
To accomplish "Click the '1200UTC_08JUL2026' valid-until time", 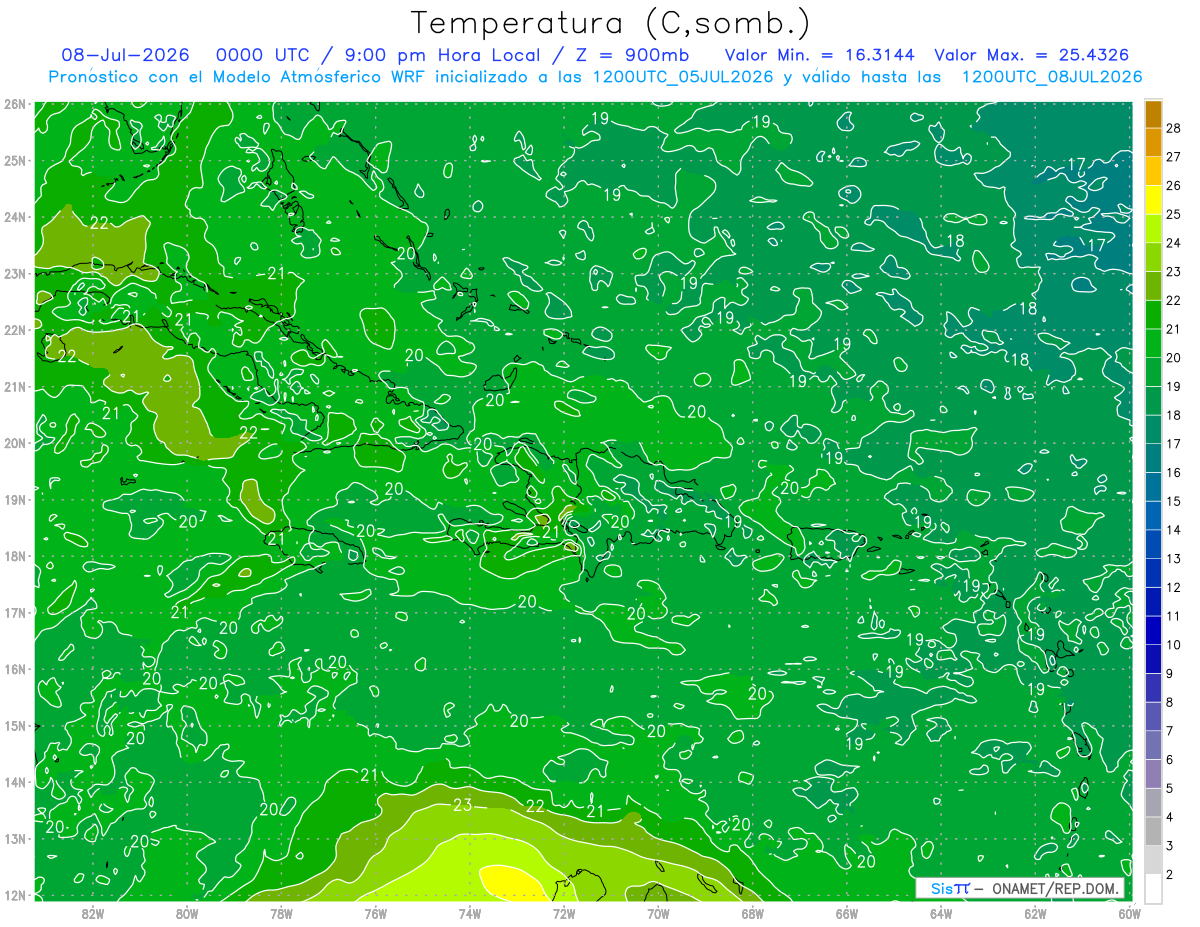I will point(1052,77).
